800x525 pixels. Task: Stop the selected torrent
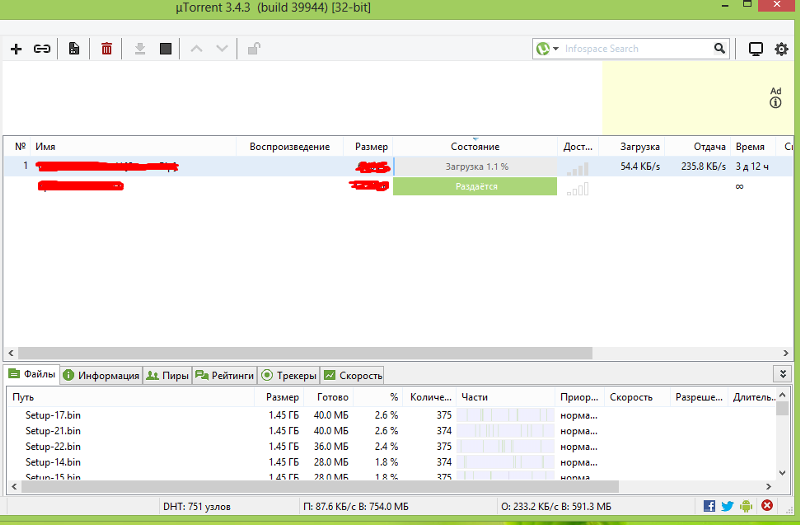point(165,49)
